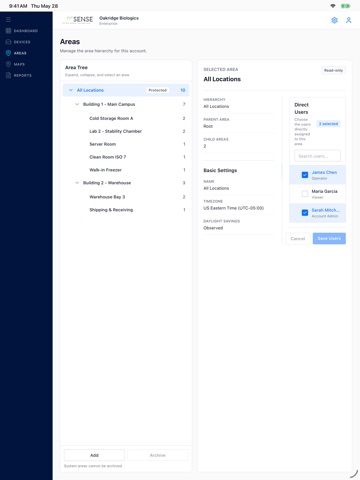This screenshot has width=360, height=480.
Task: Click the SENSE logo
Action: tap(78, 20)
